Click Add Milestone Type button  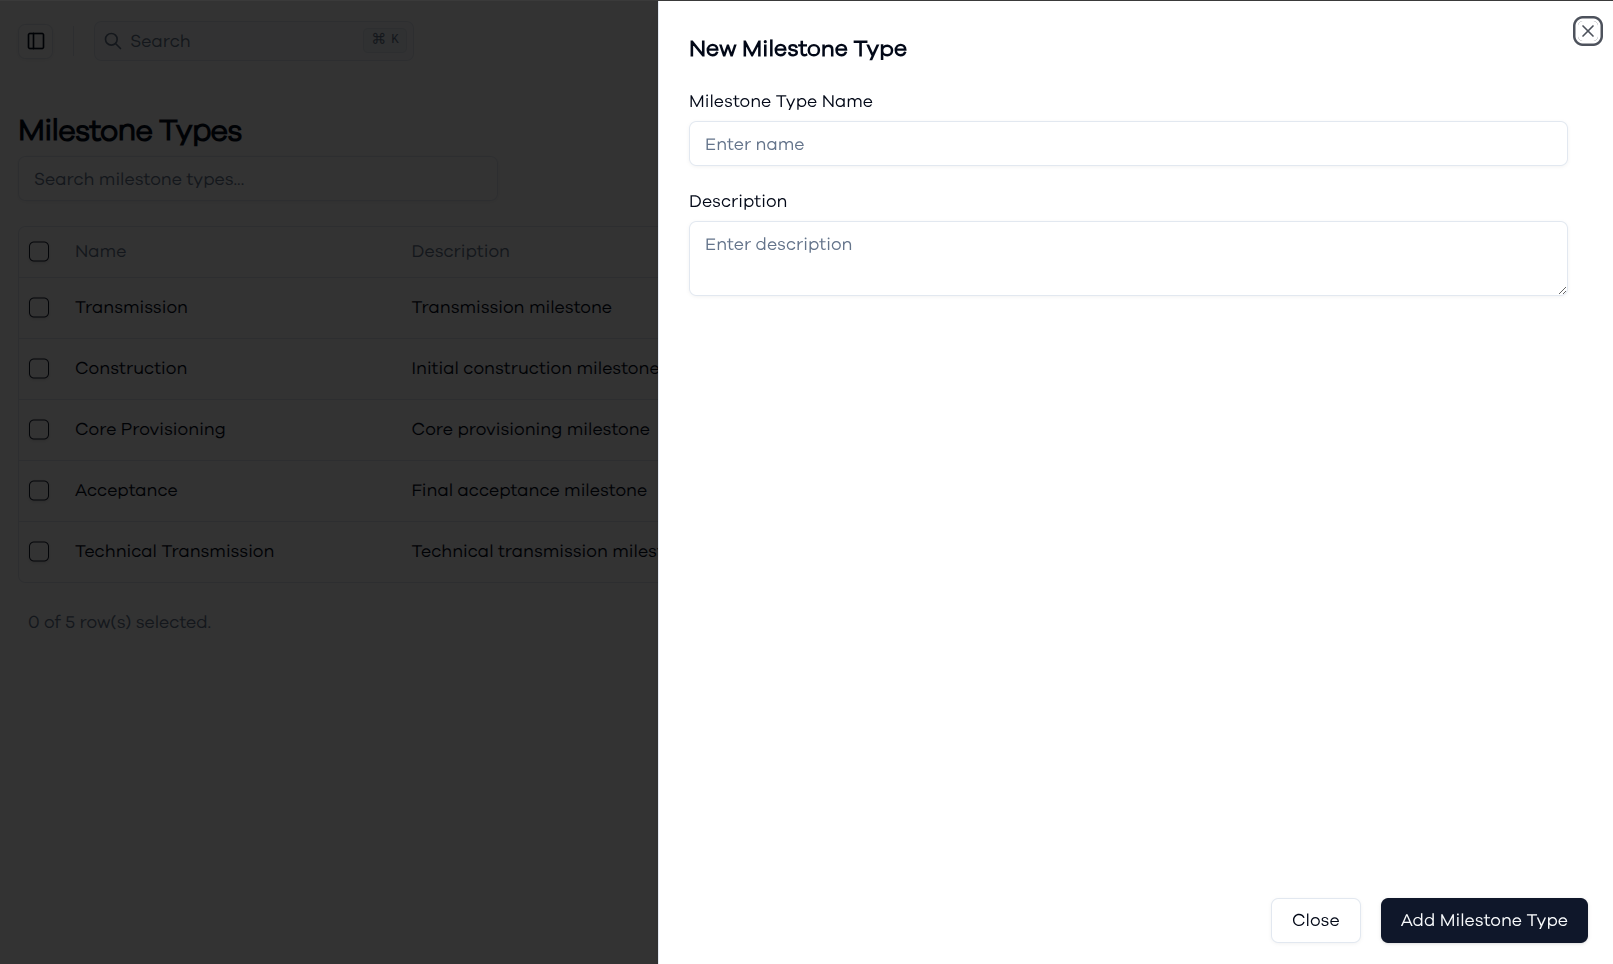point(1484,920)
